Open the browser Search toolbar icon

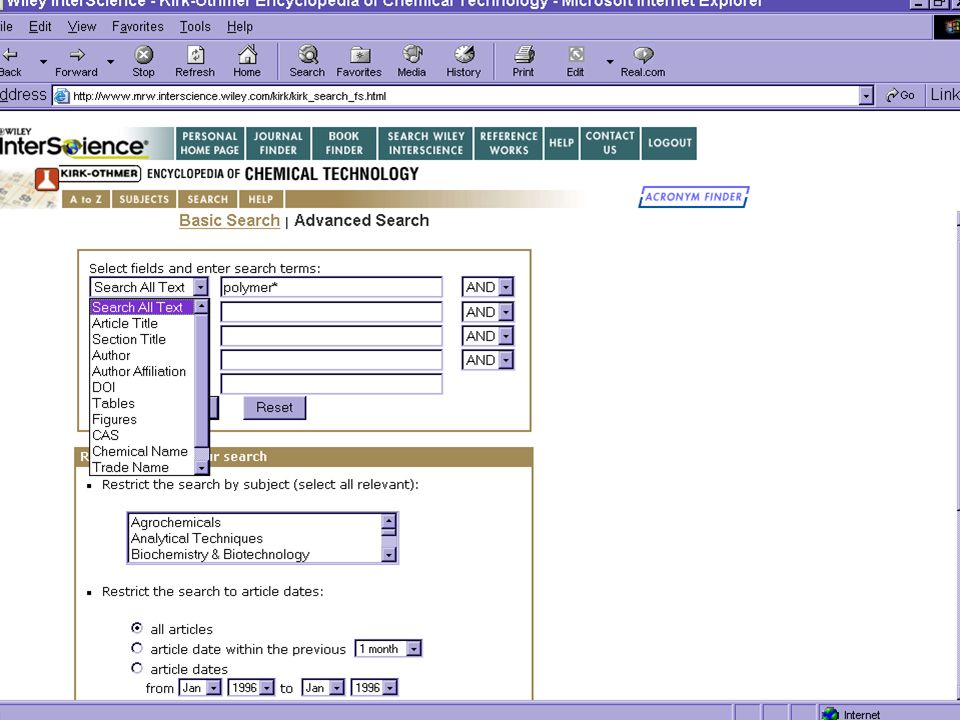308,55
